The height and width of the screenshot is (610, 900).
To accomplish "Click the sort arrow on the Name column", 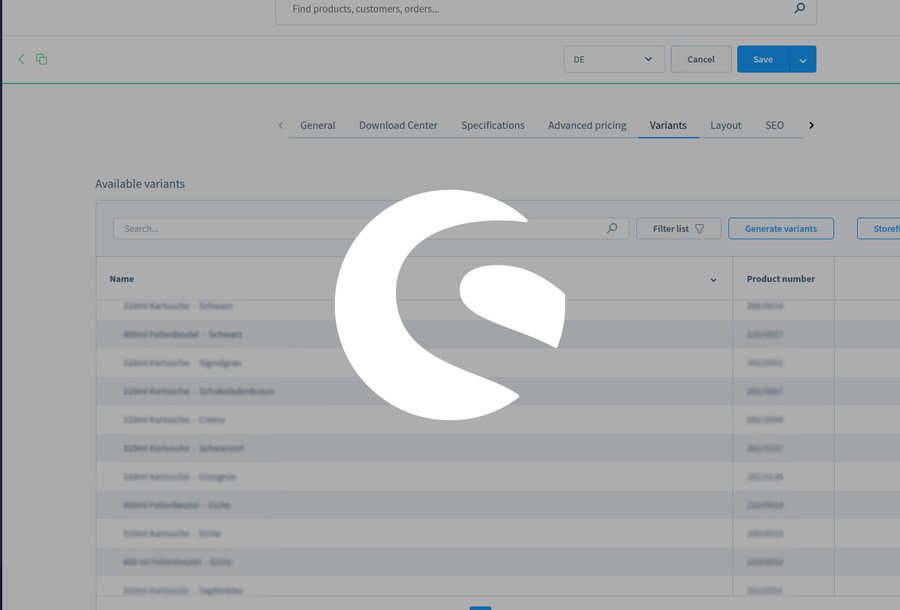I will pyautogui.click(x=713, y=280).
